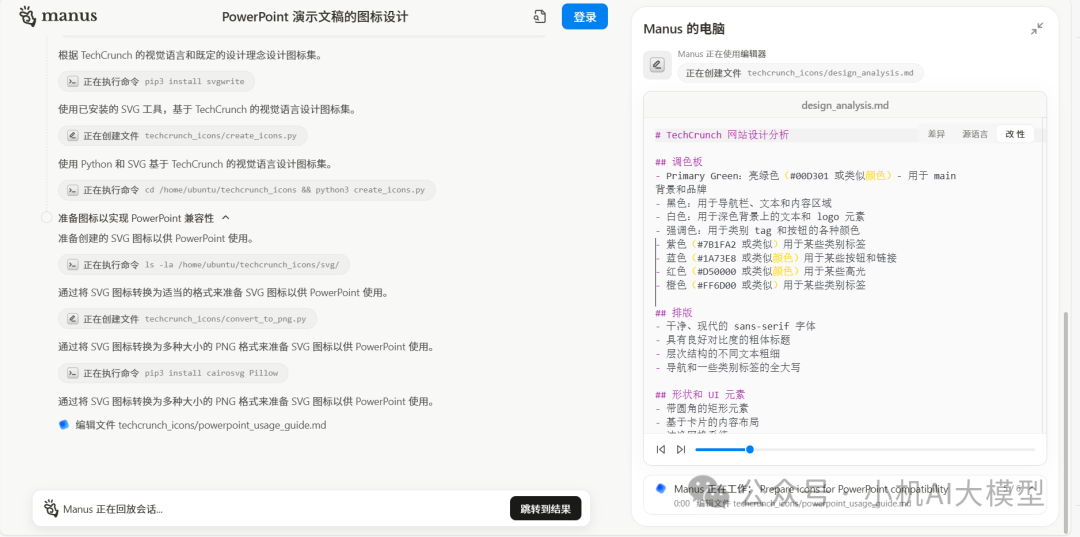Click blue icon beside 编辑文件 powerpoint_usage_guide.md
Screen dimensions: 1080x537
(x=64, y=425)
